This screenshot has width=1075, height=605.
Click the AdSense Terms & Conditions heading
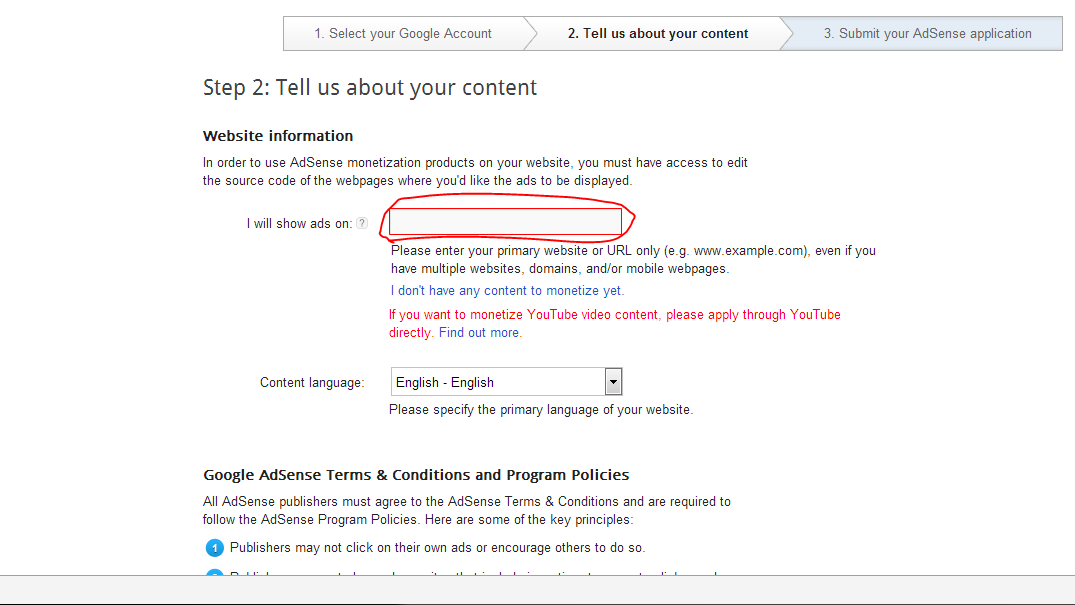(416, 475)
